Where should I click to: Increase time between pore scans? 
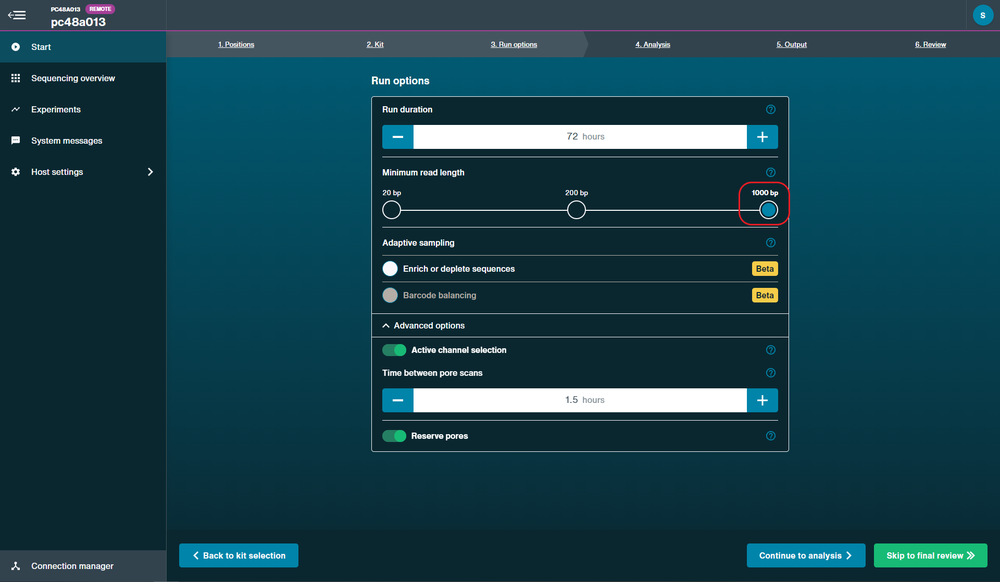tap(762, 400)
